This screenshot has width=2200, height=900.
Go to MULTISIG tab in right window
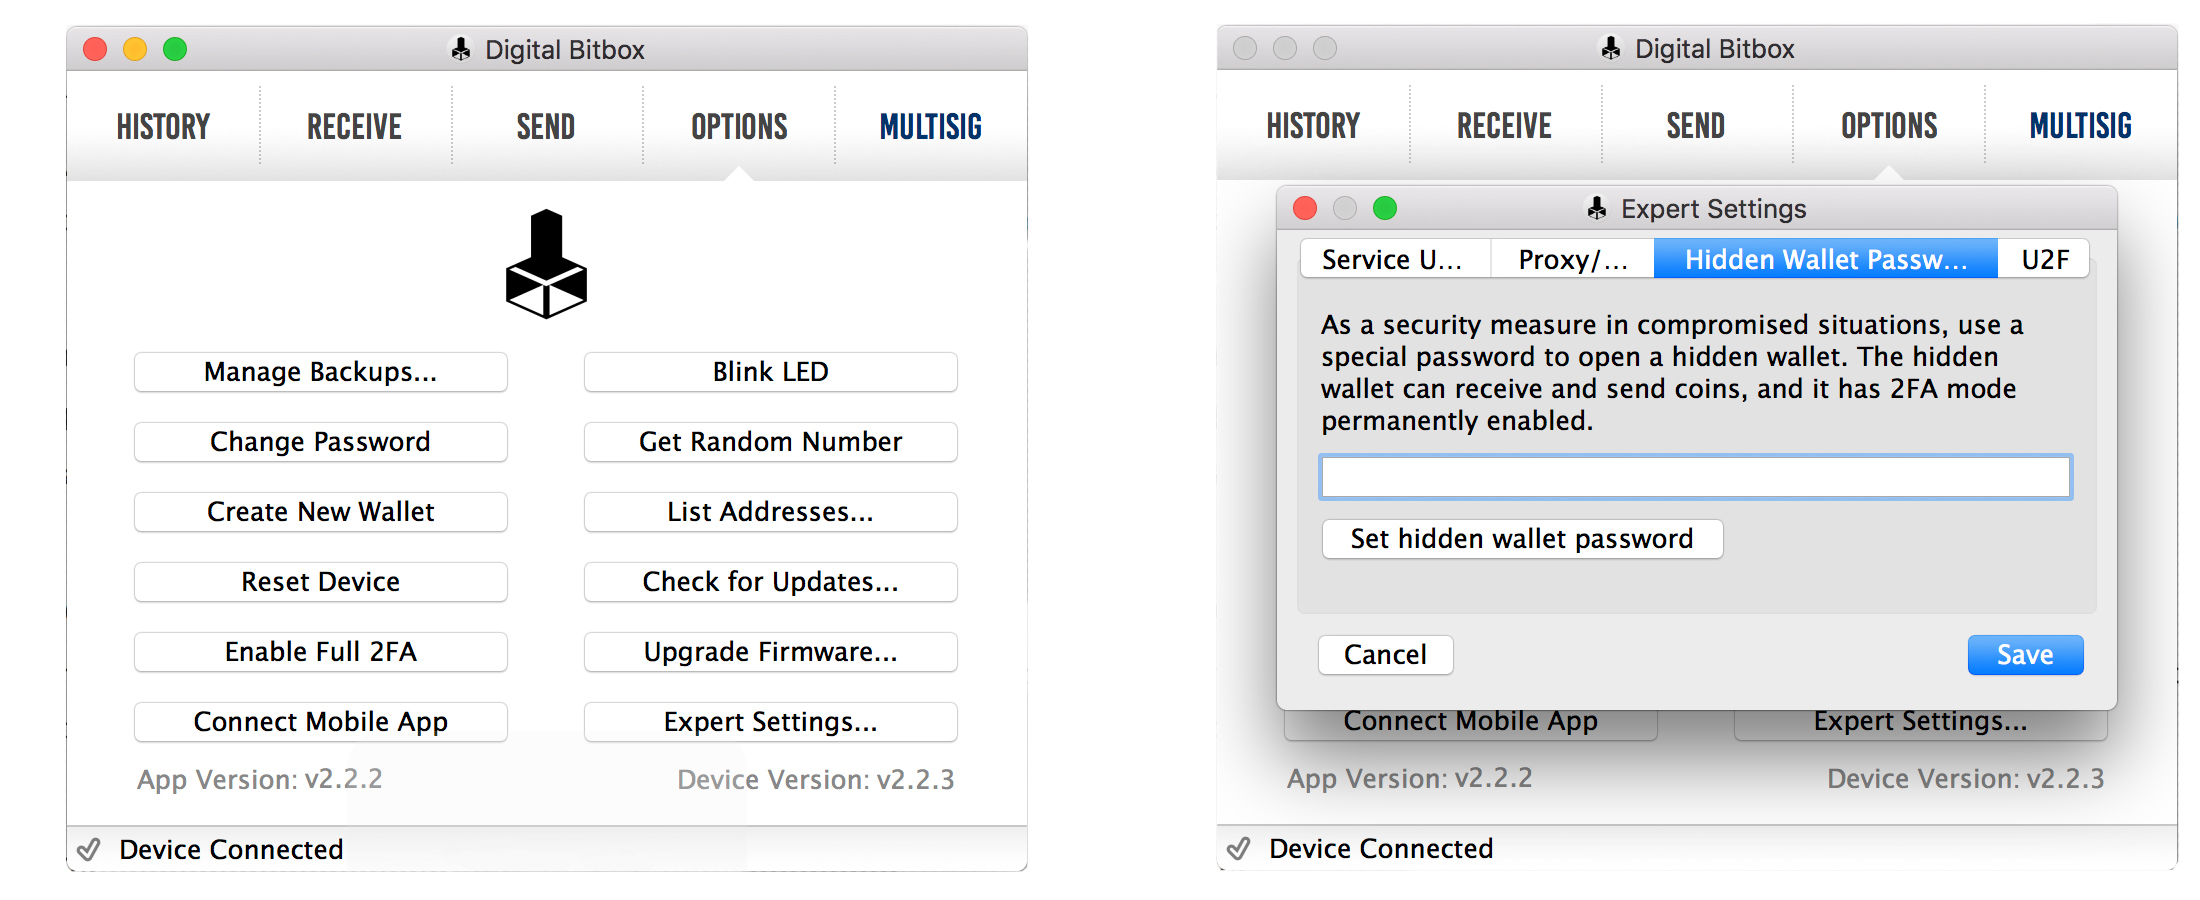2081,126
